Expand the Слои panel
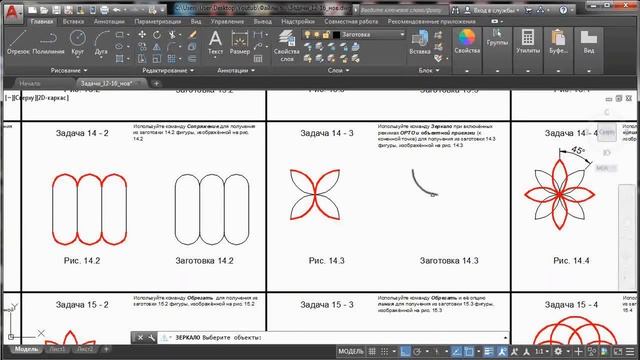Viewport: 640px width, 360px height. (338, 71)
